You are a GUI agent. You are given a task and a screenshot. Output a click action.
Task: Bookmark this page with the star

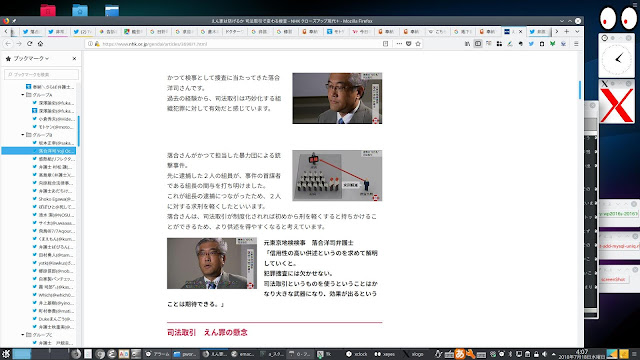click(418, 44)
